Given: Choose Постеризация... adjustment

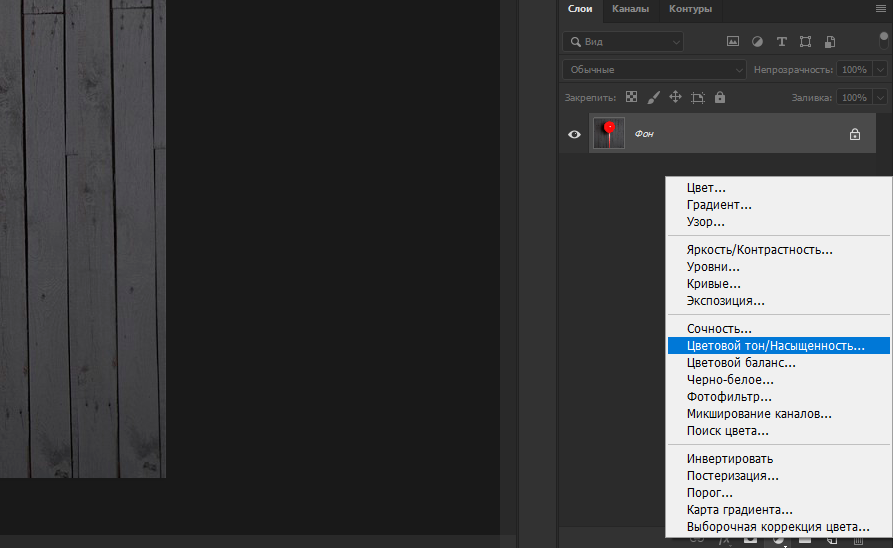Looking at the screenshot, I should click(779, 476).
